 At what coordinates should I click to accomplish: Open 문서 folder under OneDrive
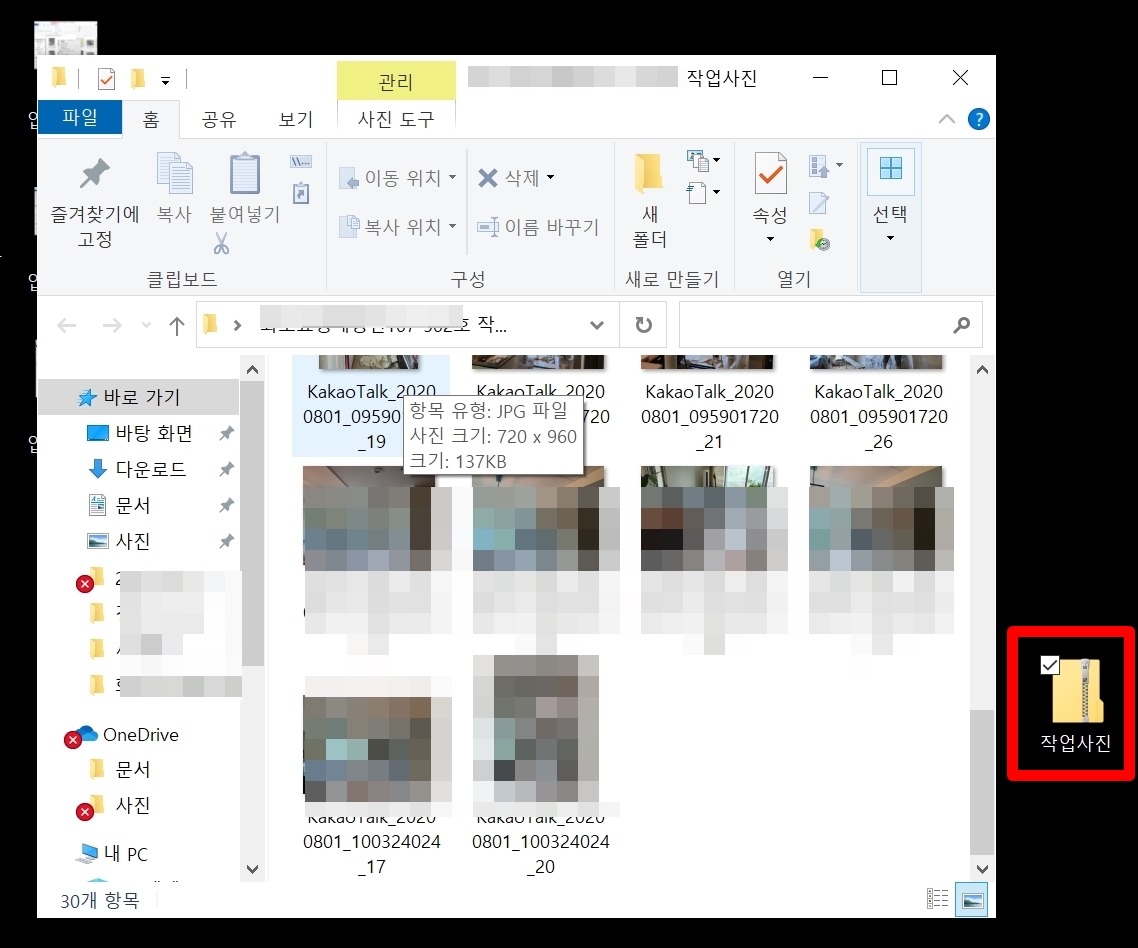pyautogui.click(x=133, y=769)
